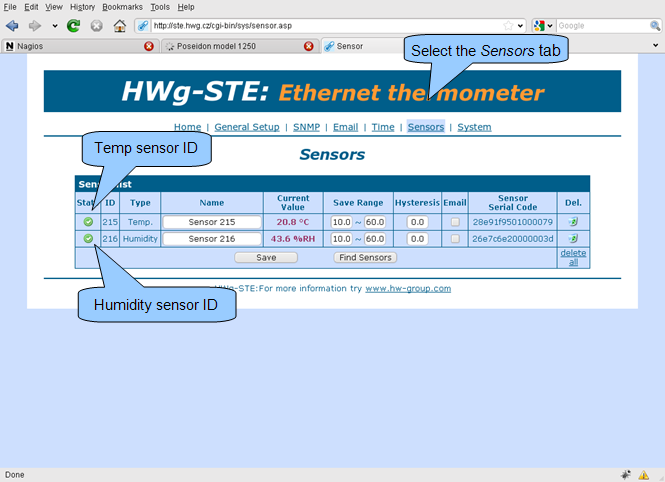665x482 pixels.
Task: Switch to the Nagios browser tab
Action: click(80, 46)
